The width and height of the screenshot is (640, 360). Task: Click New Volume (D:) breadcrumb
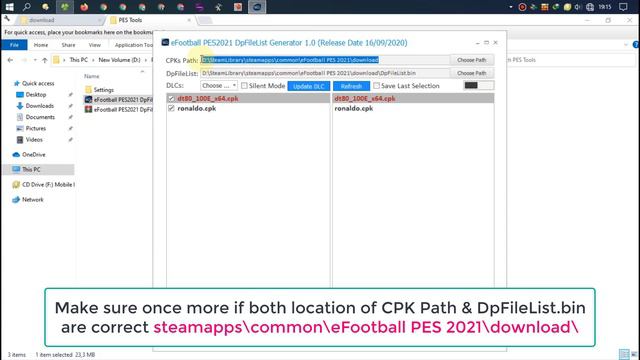click(x=119, y=60)
